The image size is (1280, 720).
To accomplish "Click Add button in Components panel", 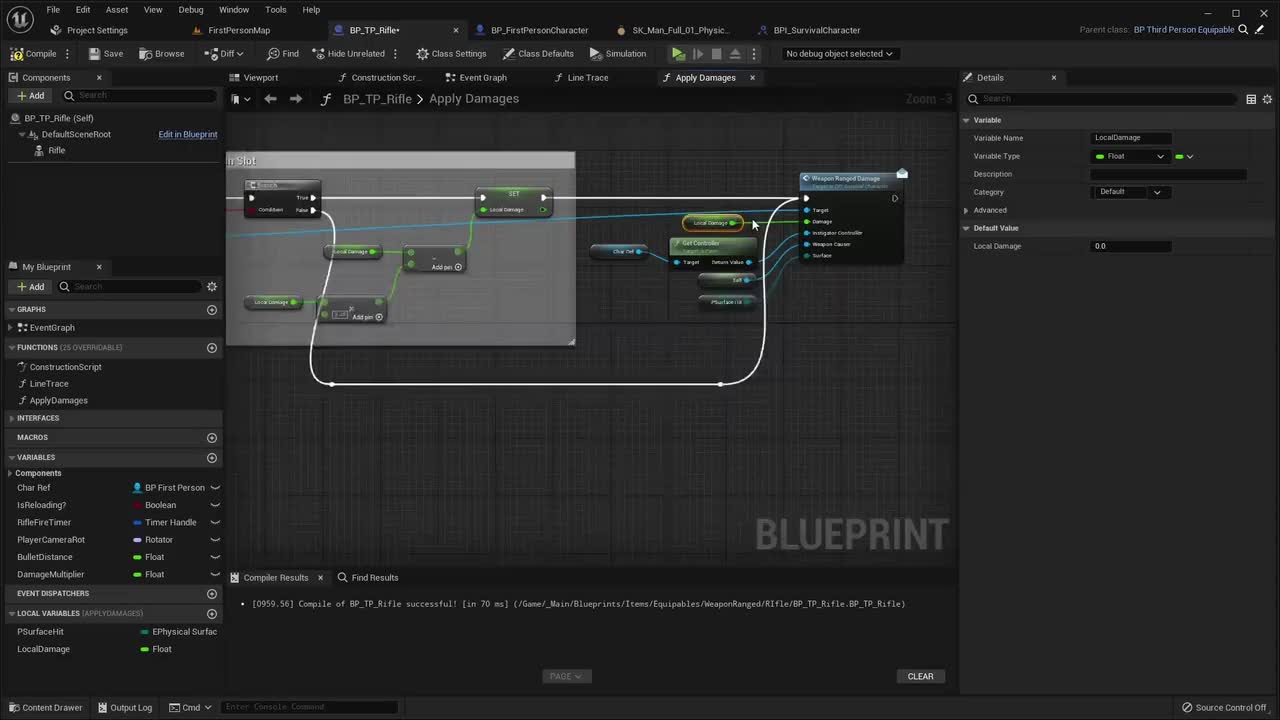I will pos(30,96).
